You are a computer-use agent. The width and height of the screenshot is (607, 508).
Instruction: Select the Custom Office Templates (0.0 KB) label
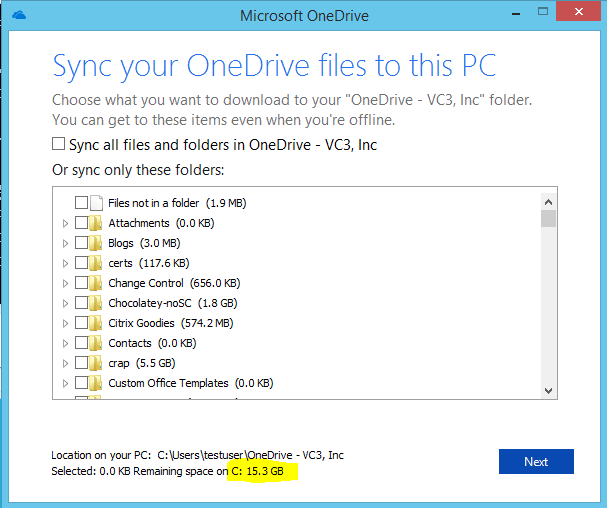click(x=191, y=383)
